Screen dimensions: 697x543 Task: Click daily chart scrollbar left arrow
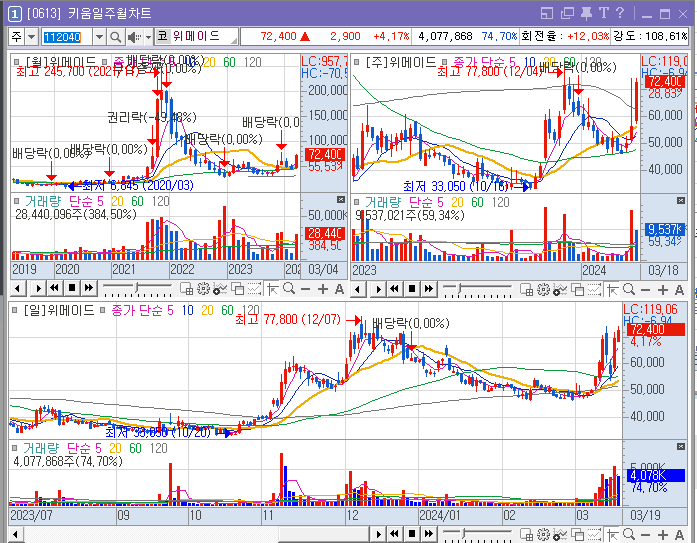click(16, 534)
